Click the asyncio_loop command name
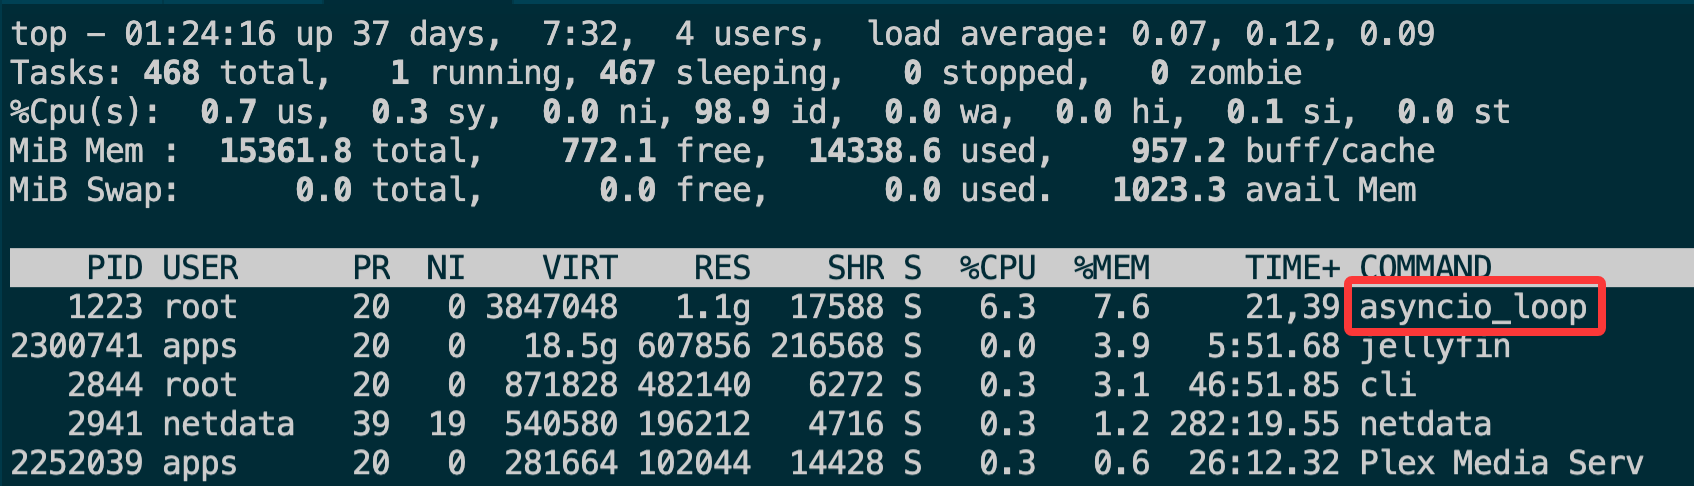The image size is (1694, 486). pyautogui.click(x=1473, y=308)
